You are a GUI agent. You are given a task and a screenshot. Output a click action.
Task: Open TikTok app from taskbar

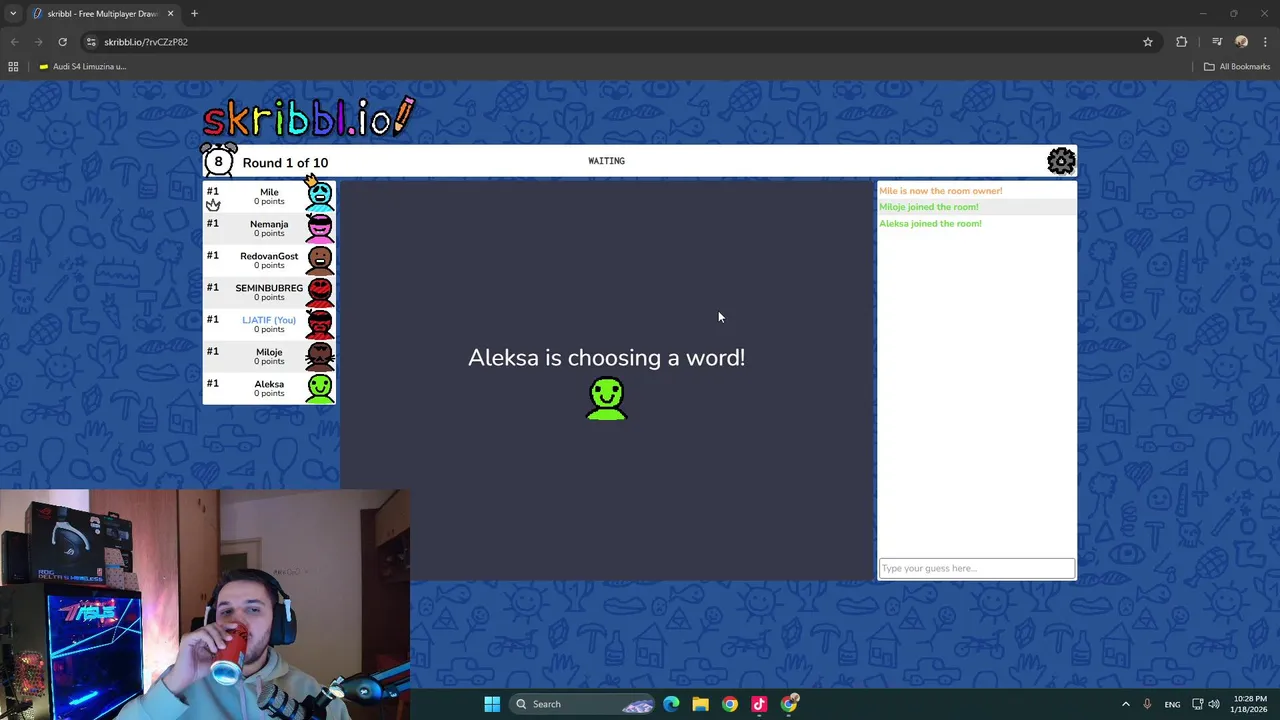759,704
